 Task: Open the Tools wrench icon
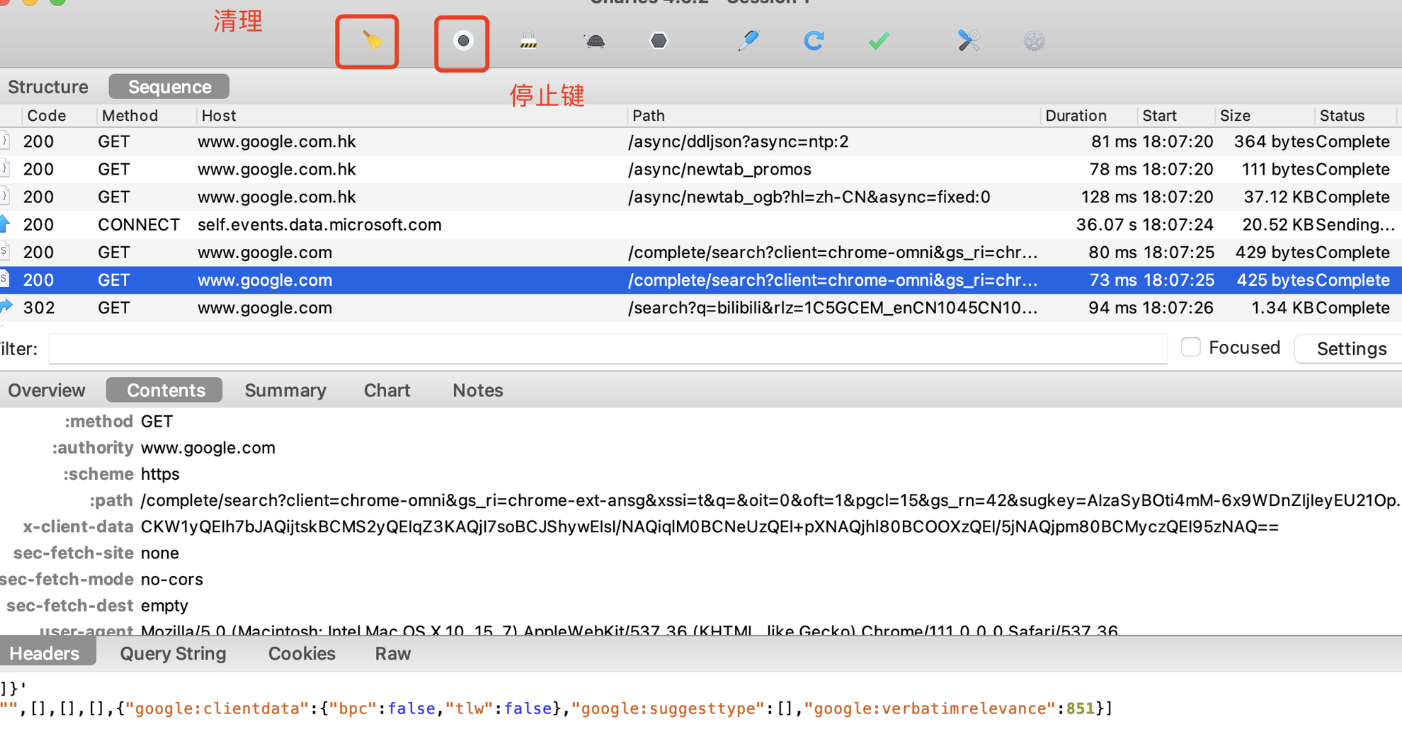[968, 41]
